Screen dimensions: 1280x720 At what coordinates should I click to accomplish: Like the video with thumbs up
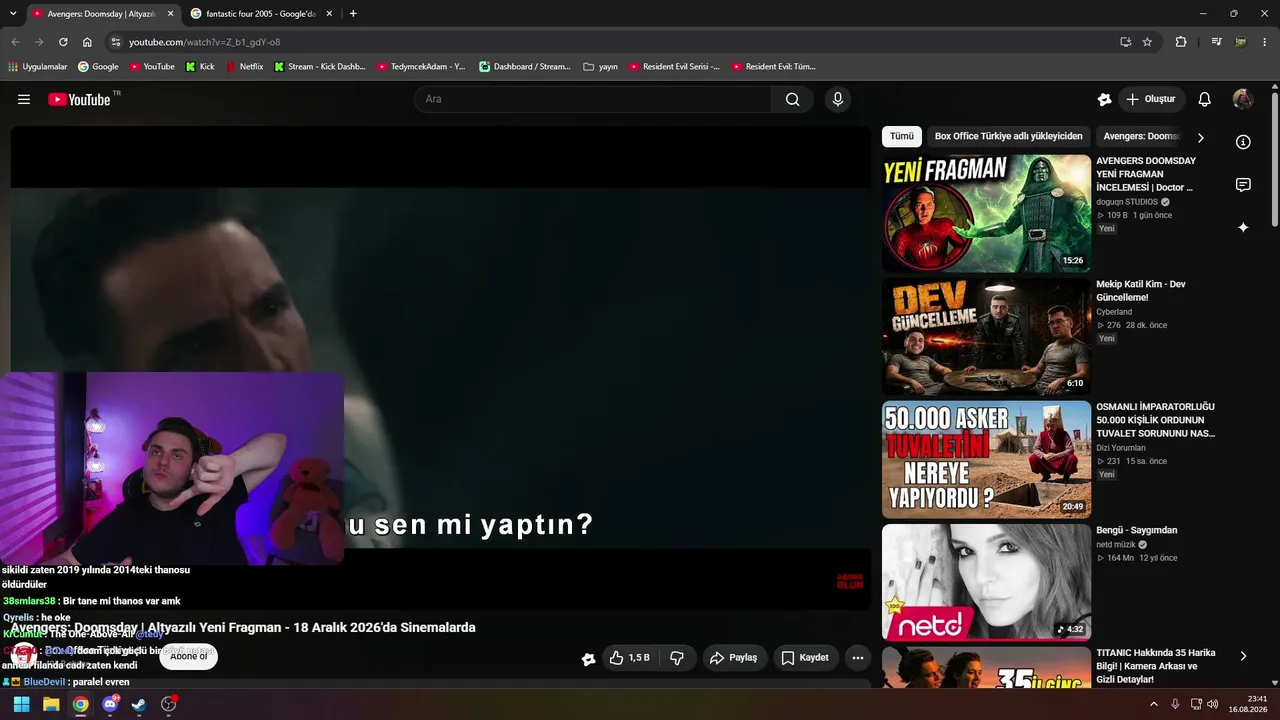pyautogui.click(x=630, y=658)
